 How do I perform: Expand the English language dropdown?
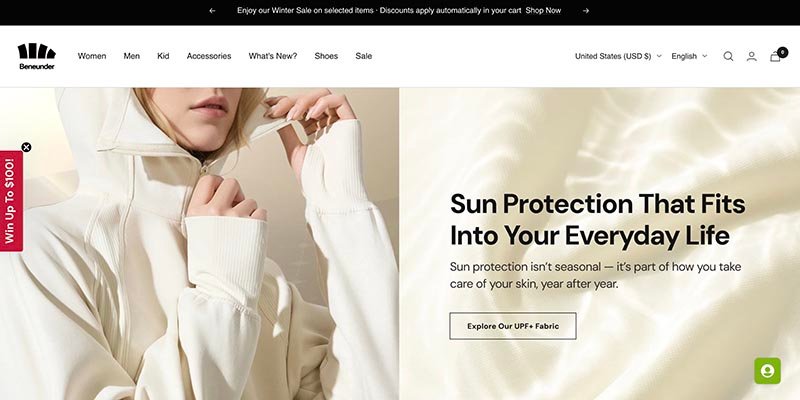(x=689, y=56)
